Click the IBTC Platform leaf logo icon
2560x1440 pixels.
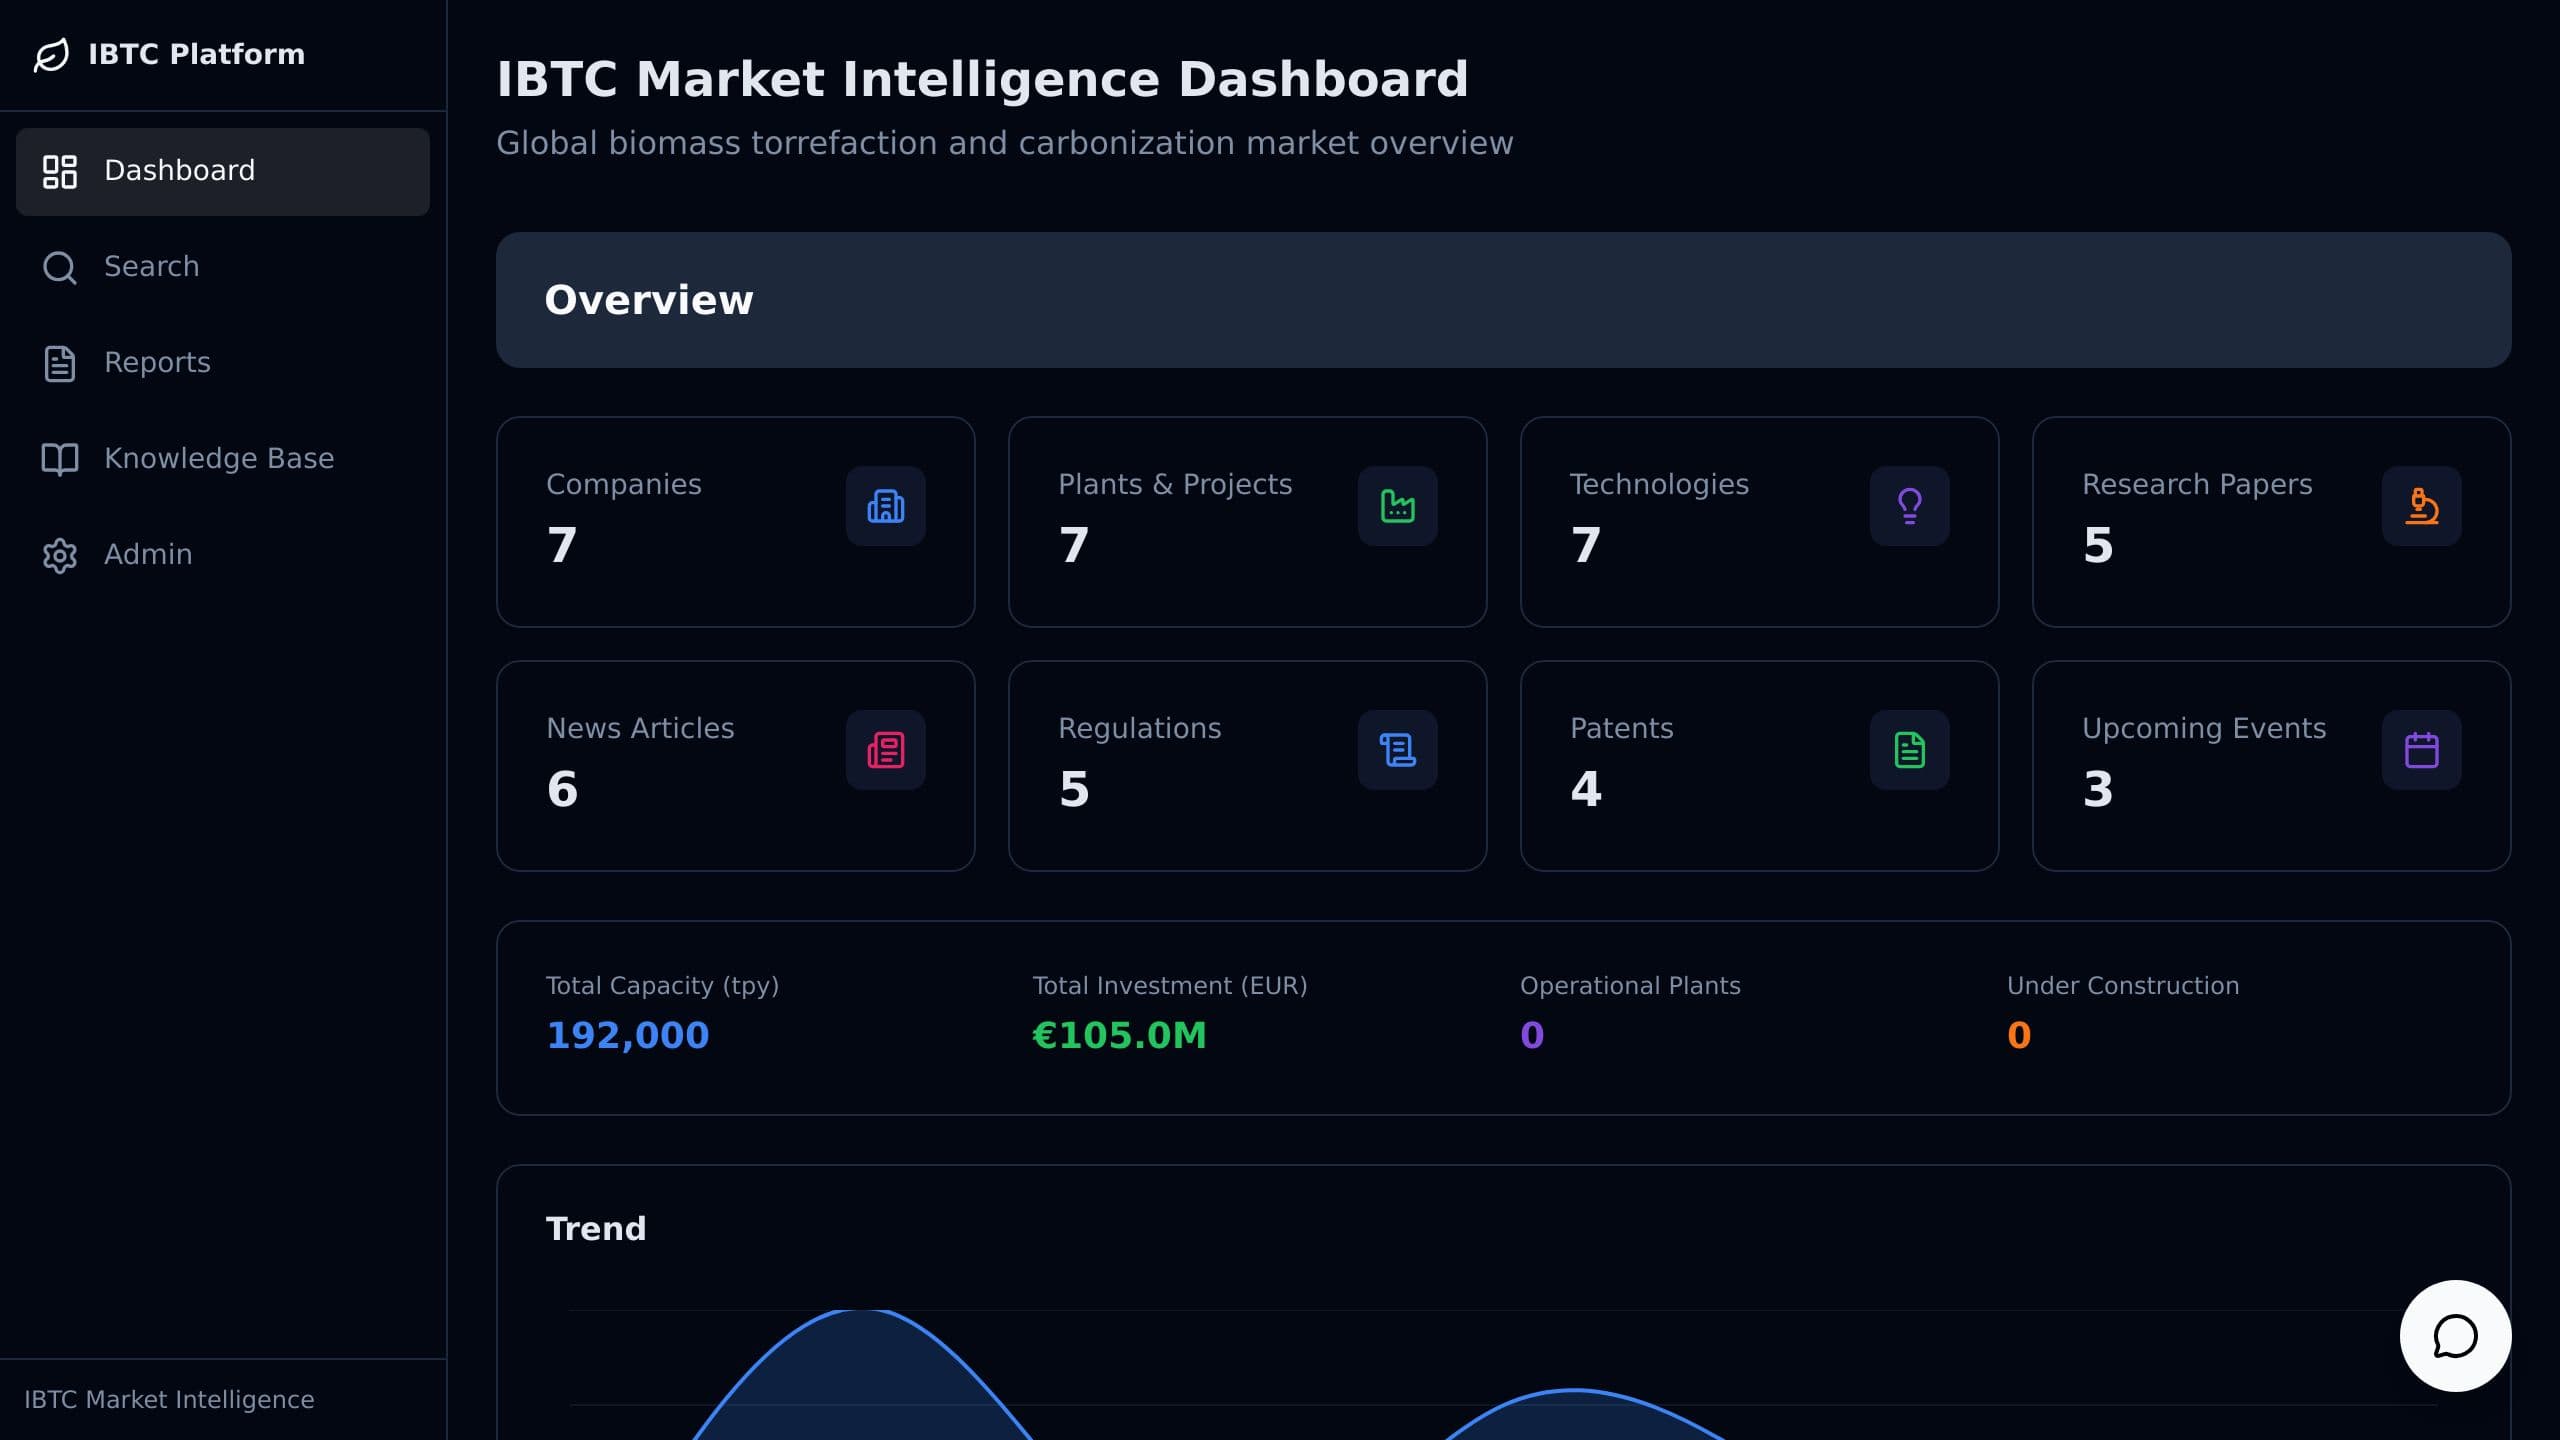pos(51,54)
